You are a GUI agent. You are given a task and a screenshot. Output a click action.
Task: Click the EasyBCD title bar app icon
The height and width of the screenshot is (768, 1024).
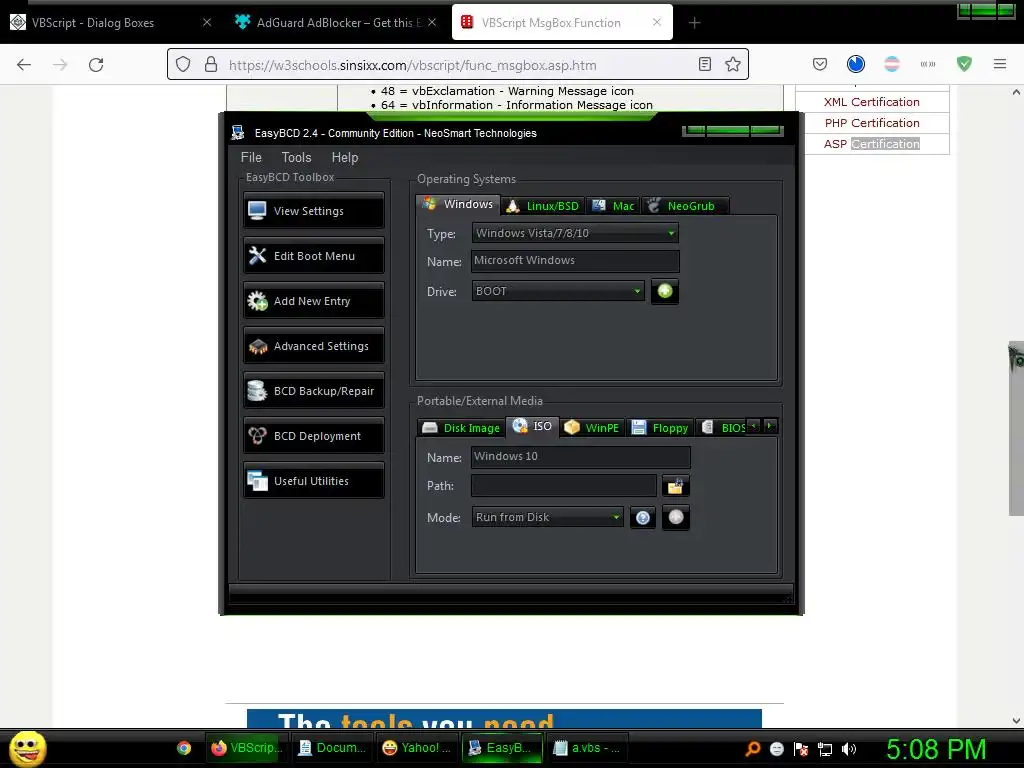(x=238, y=133)
